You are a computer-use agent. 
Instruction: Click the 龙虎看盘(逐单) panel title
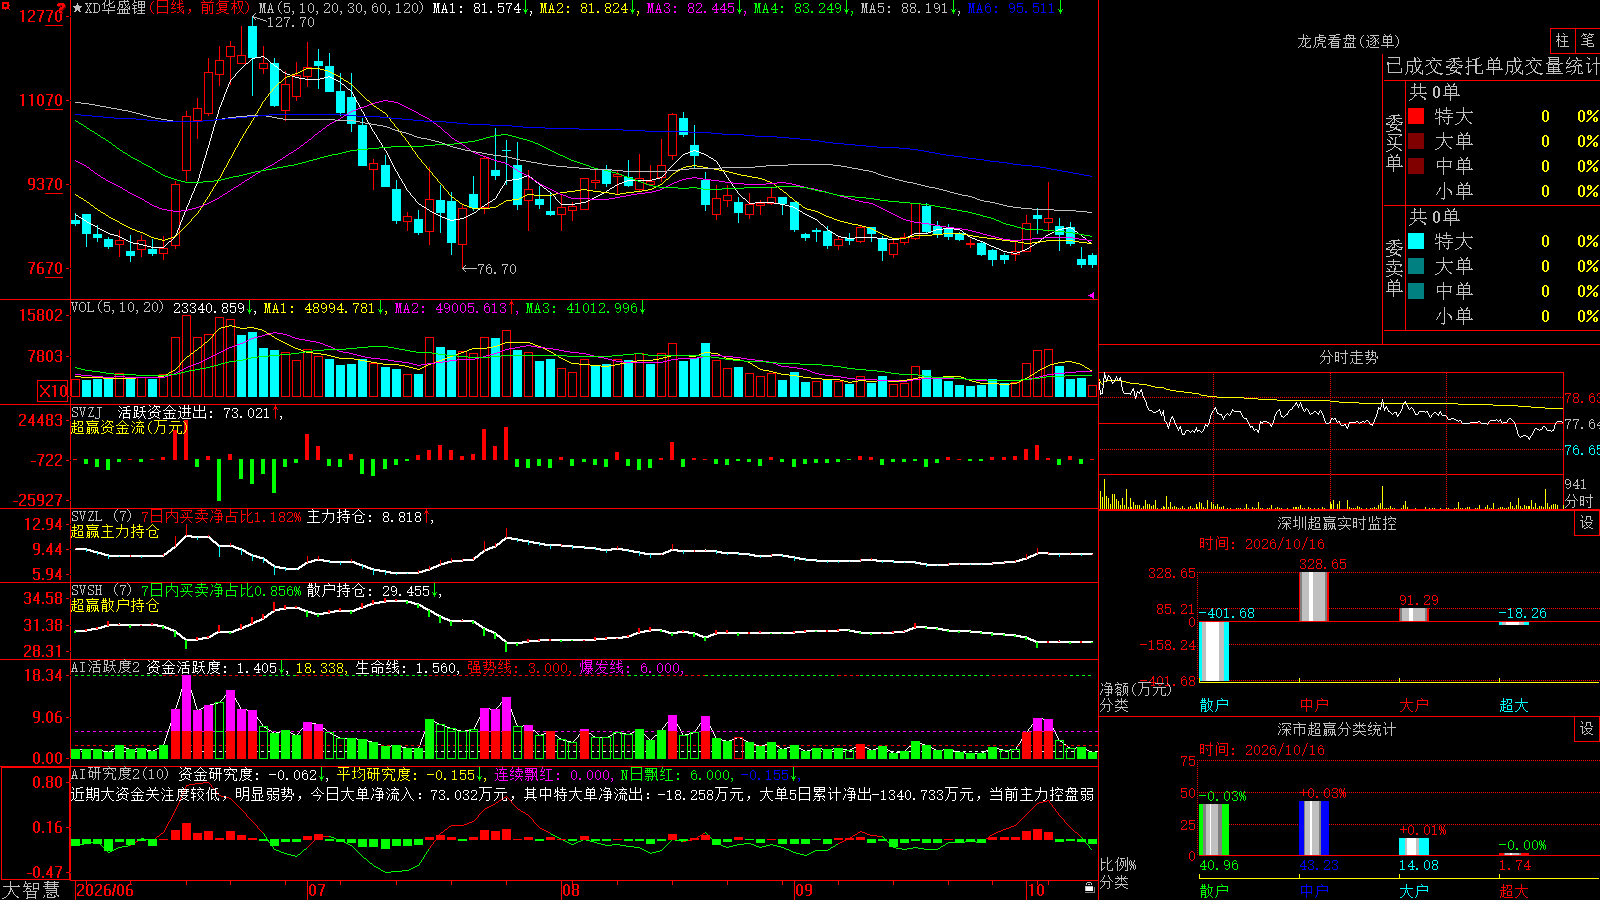tap(1348, 41)
